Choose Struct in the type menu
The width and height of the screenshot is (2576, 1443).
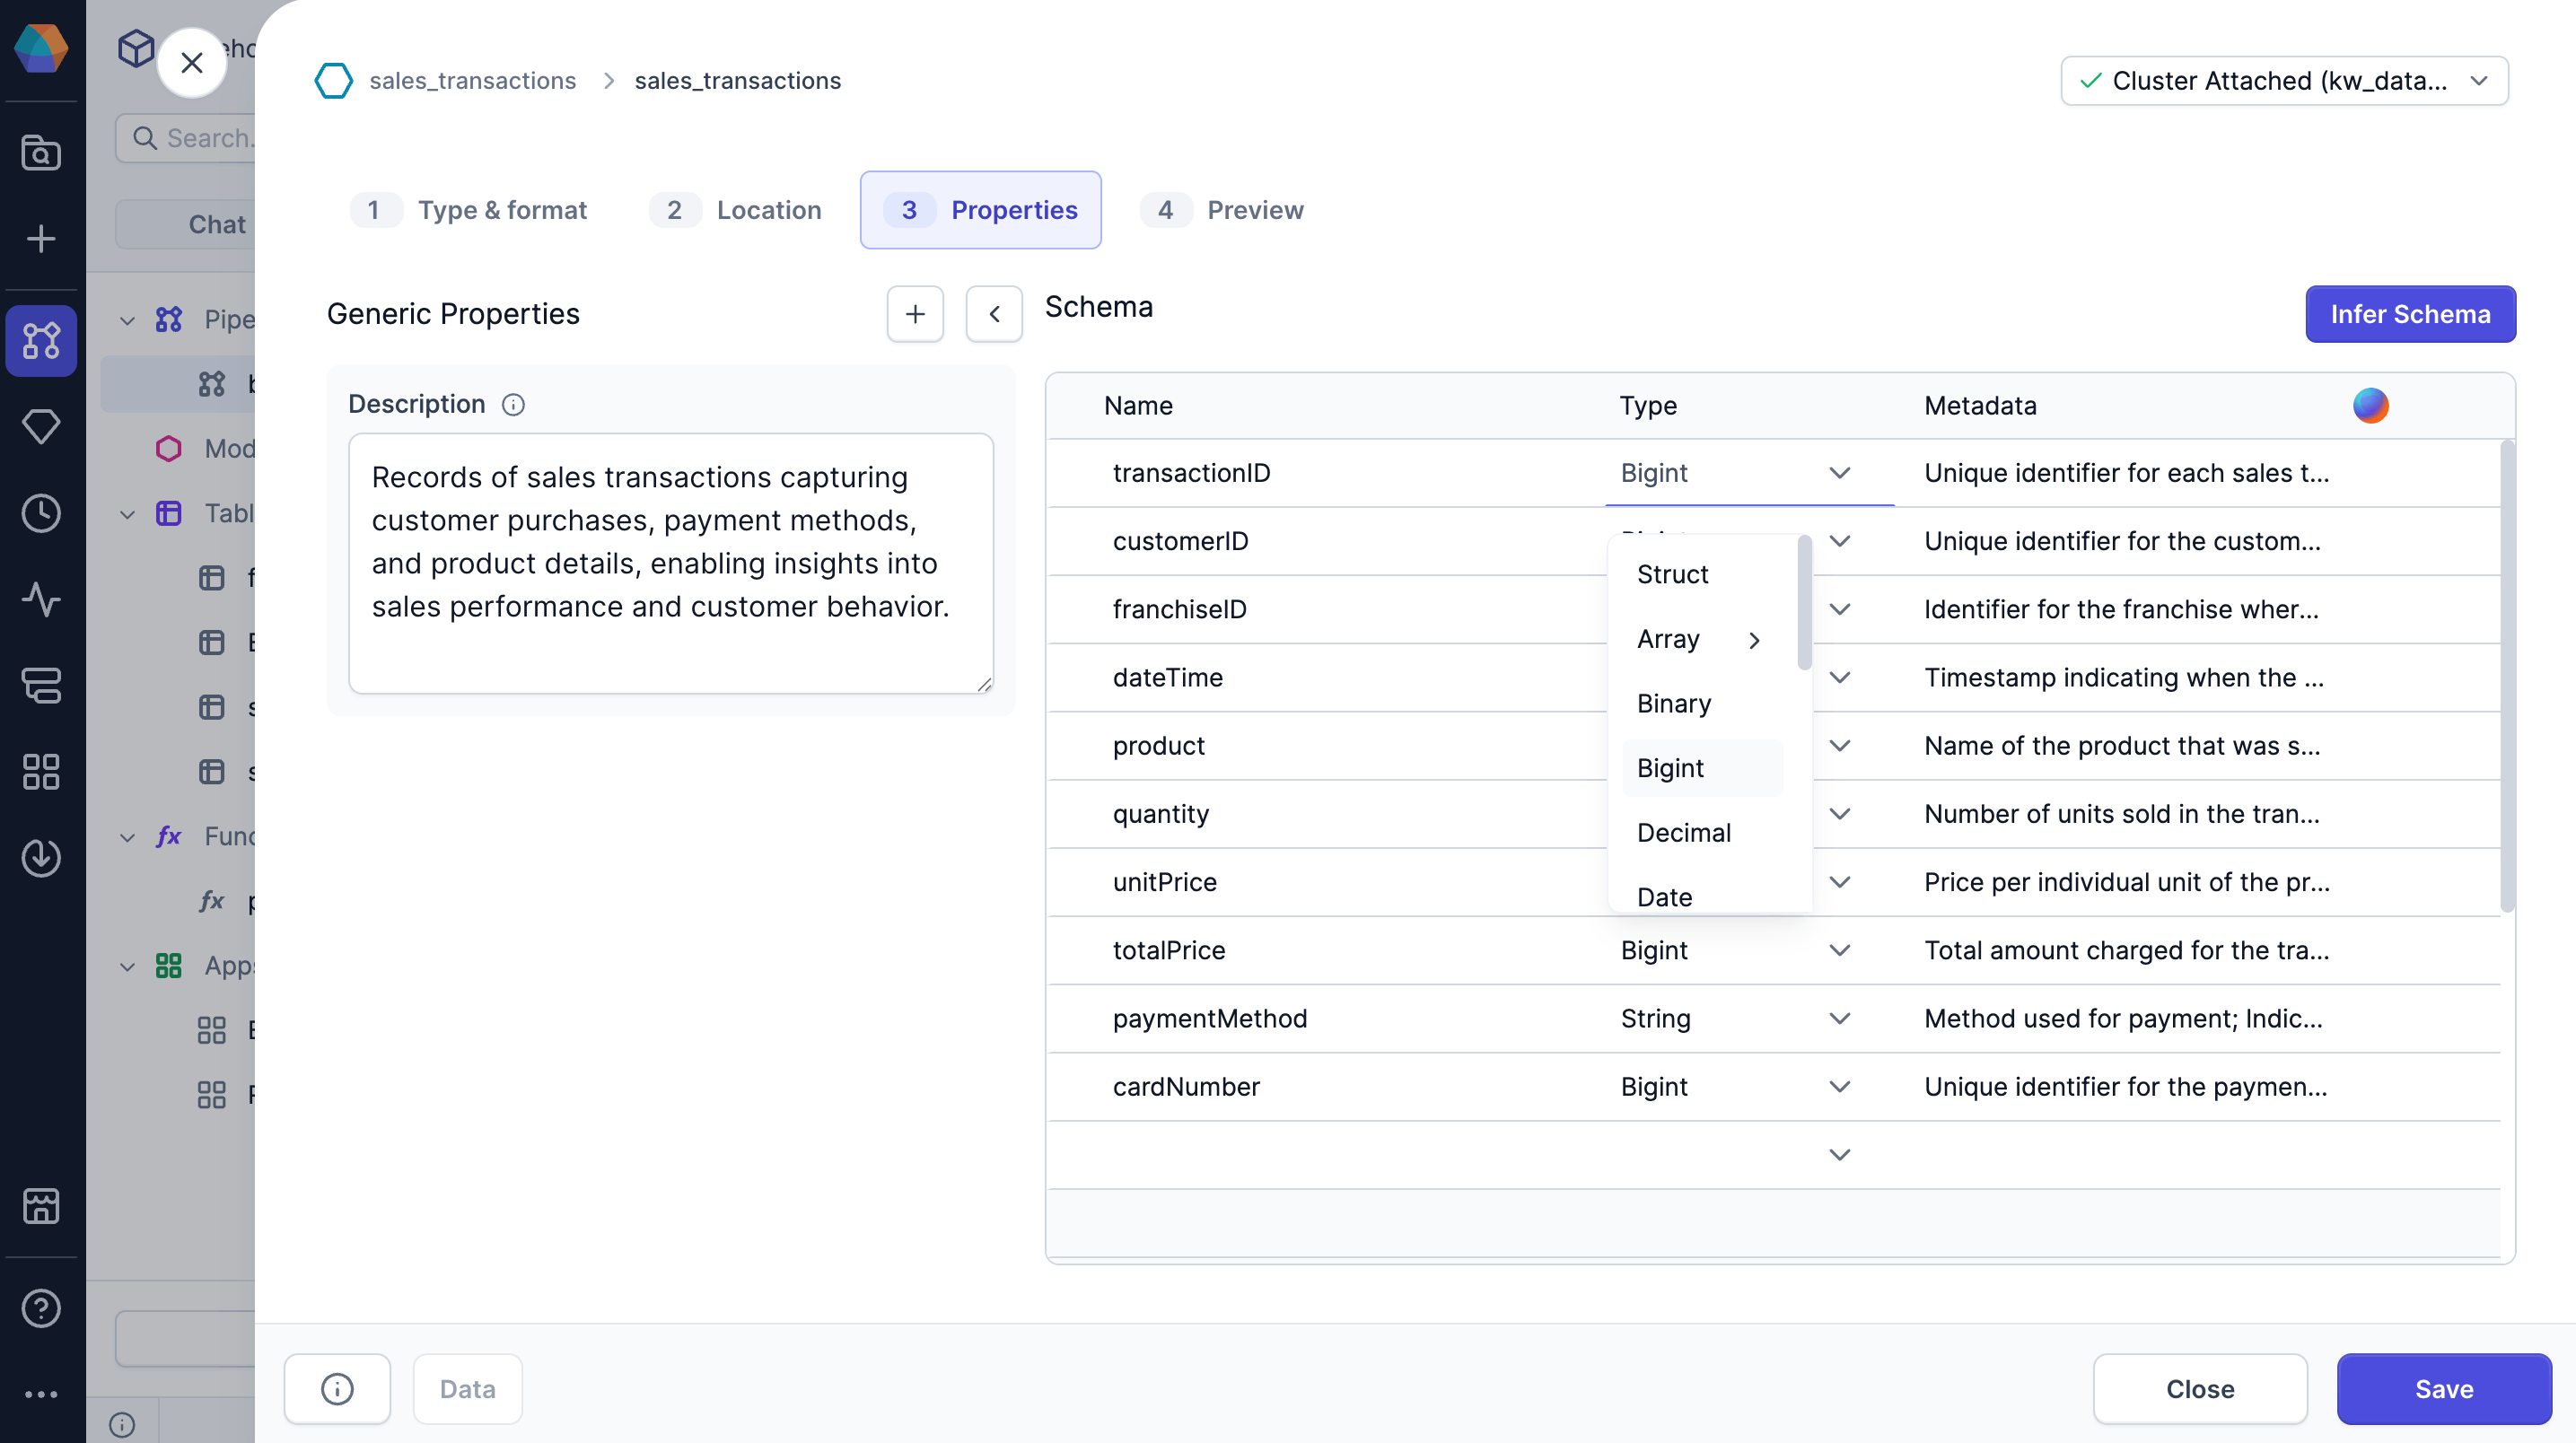(x=1672, y=574)
